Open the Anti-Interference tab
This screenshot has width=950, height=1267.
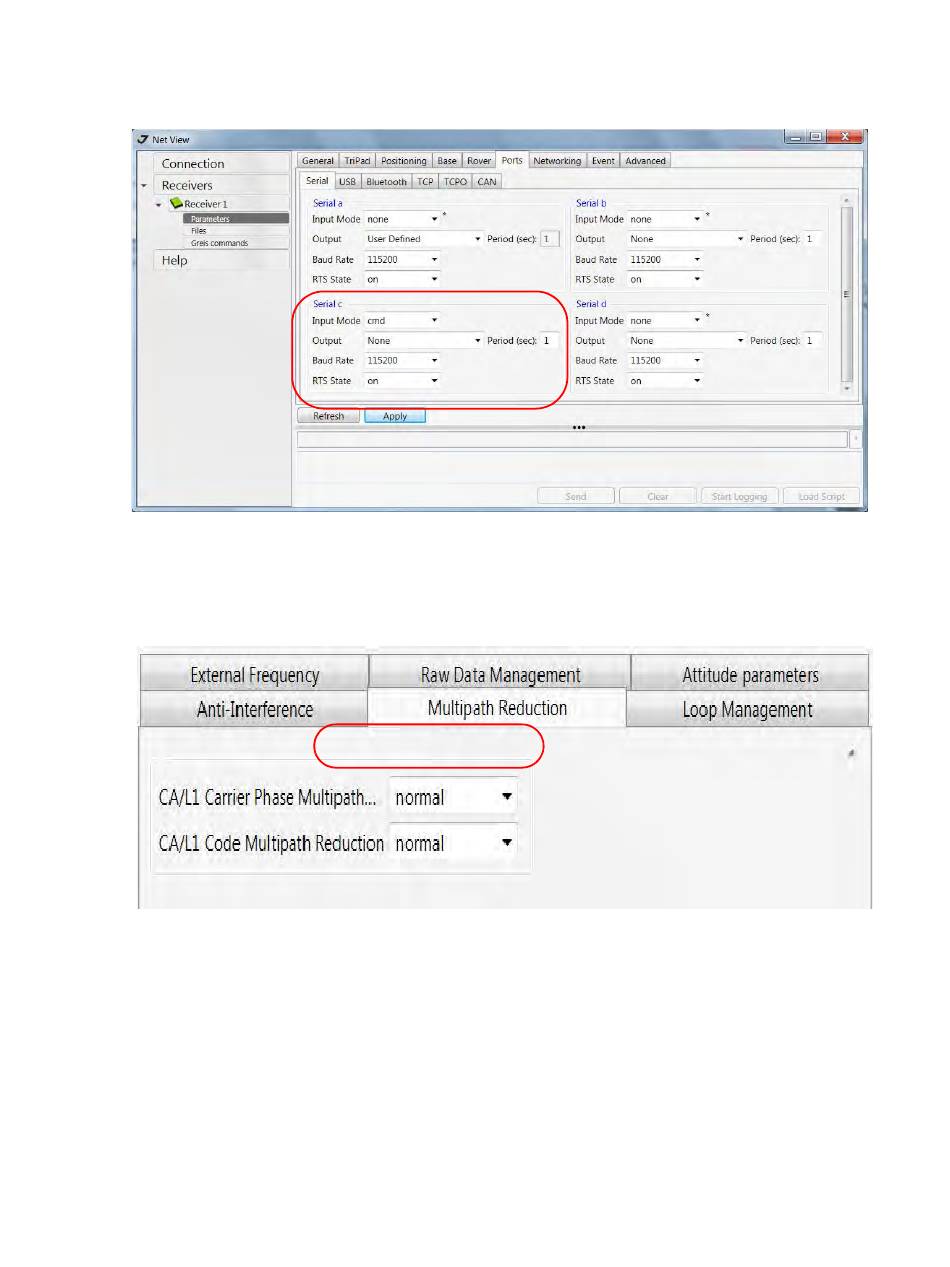pyautogui.click(x=254, y=710)
